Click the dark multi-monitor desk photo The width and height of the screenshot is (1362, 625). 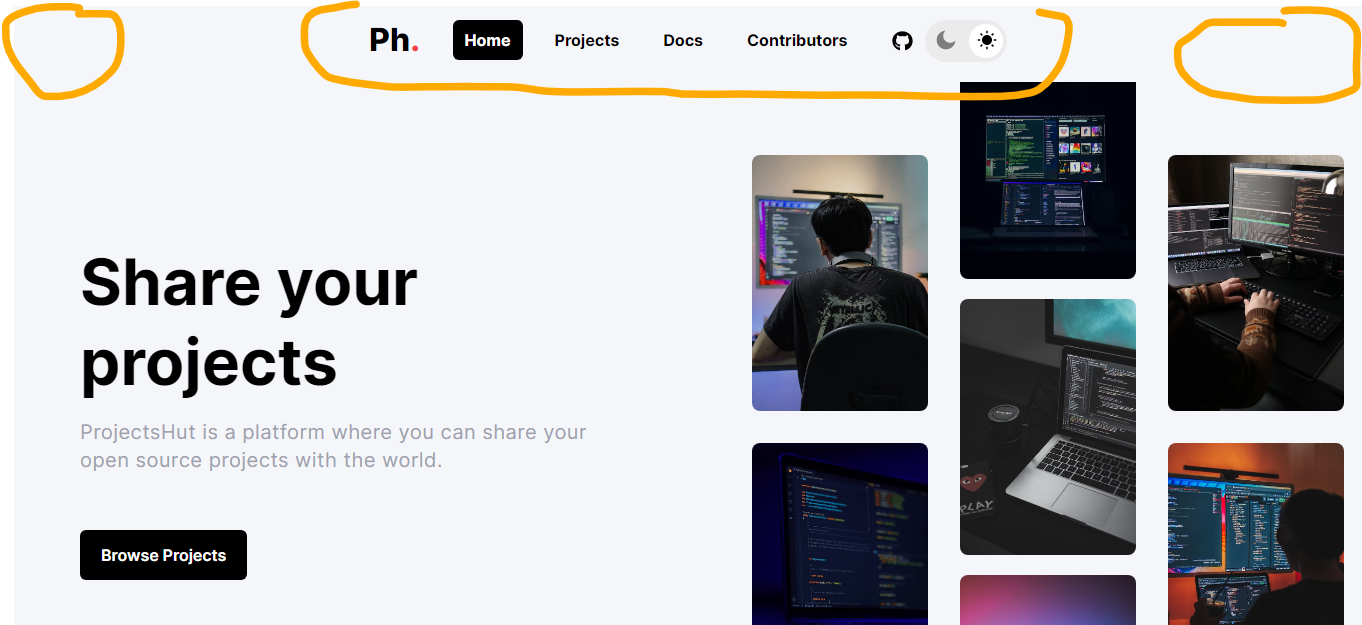[x=1047, y=179]
